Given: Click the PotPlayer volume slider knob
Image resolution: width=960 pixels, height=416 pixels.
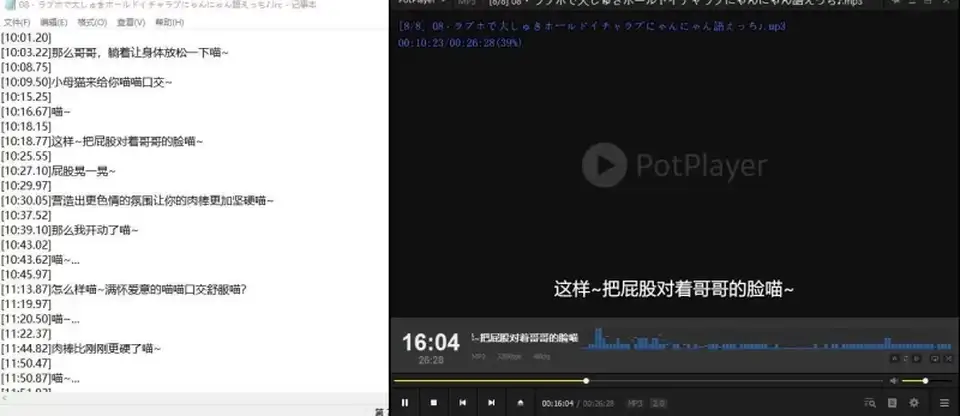Looking at the screenshot, I should (925, 381).
